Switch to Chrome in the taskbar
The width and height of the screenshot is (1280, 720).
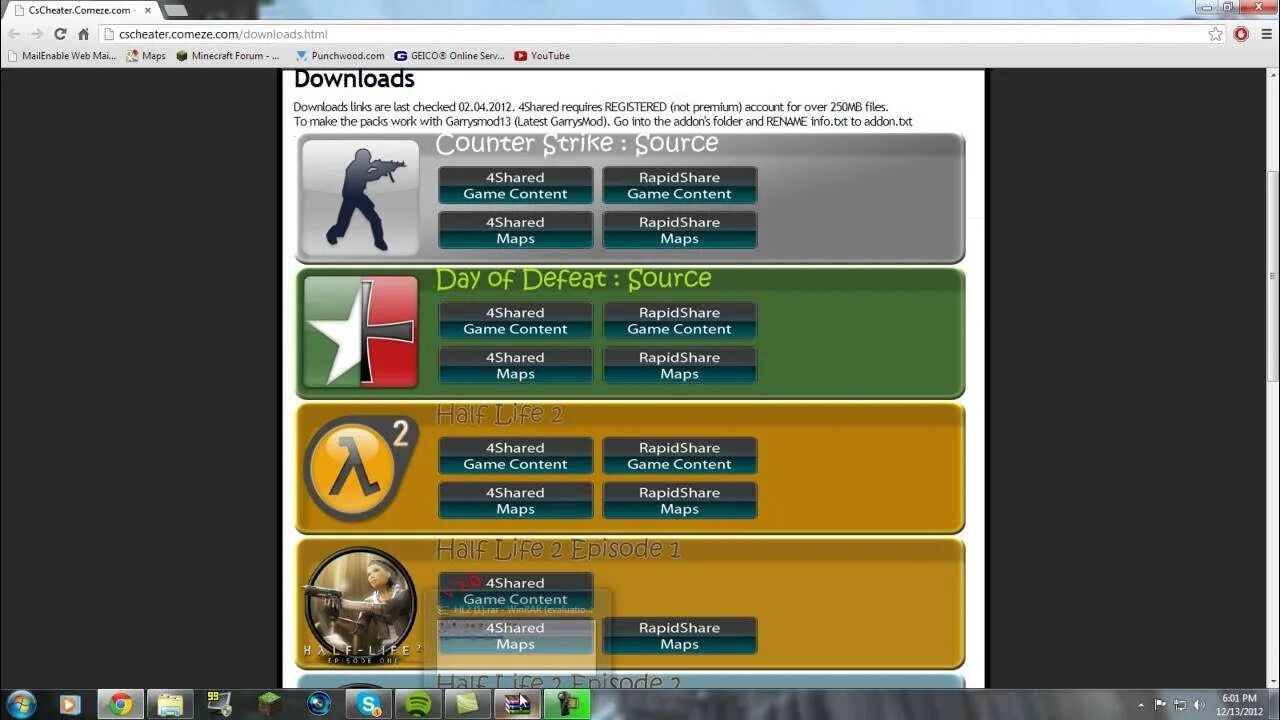120,704
